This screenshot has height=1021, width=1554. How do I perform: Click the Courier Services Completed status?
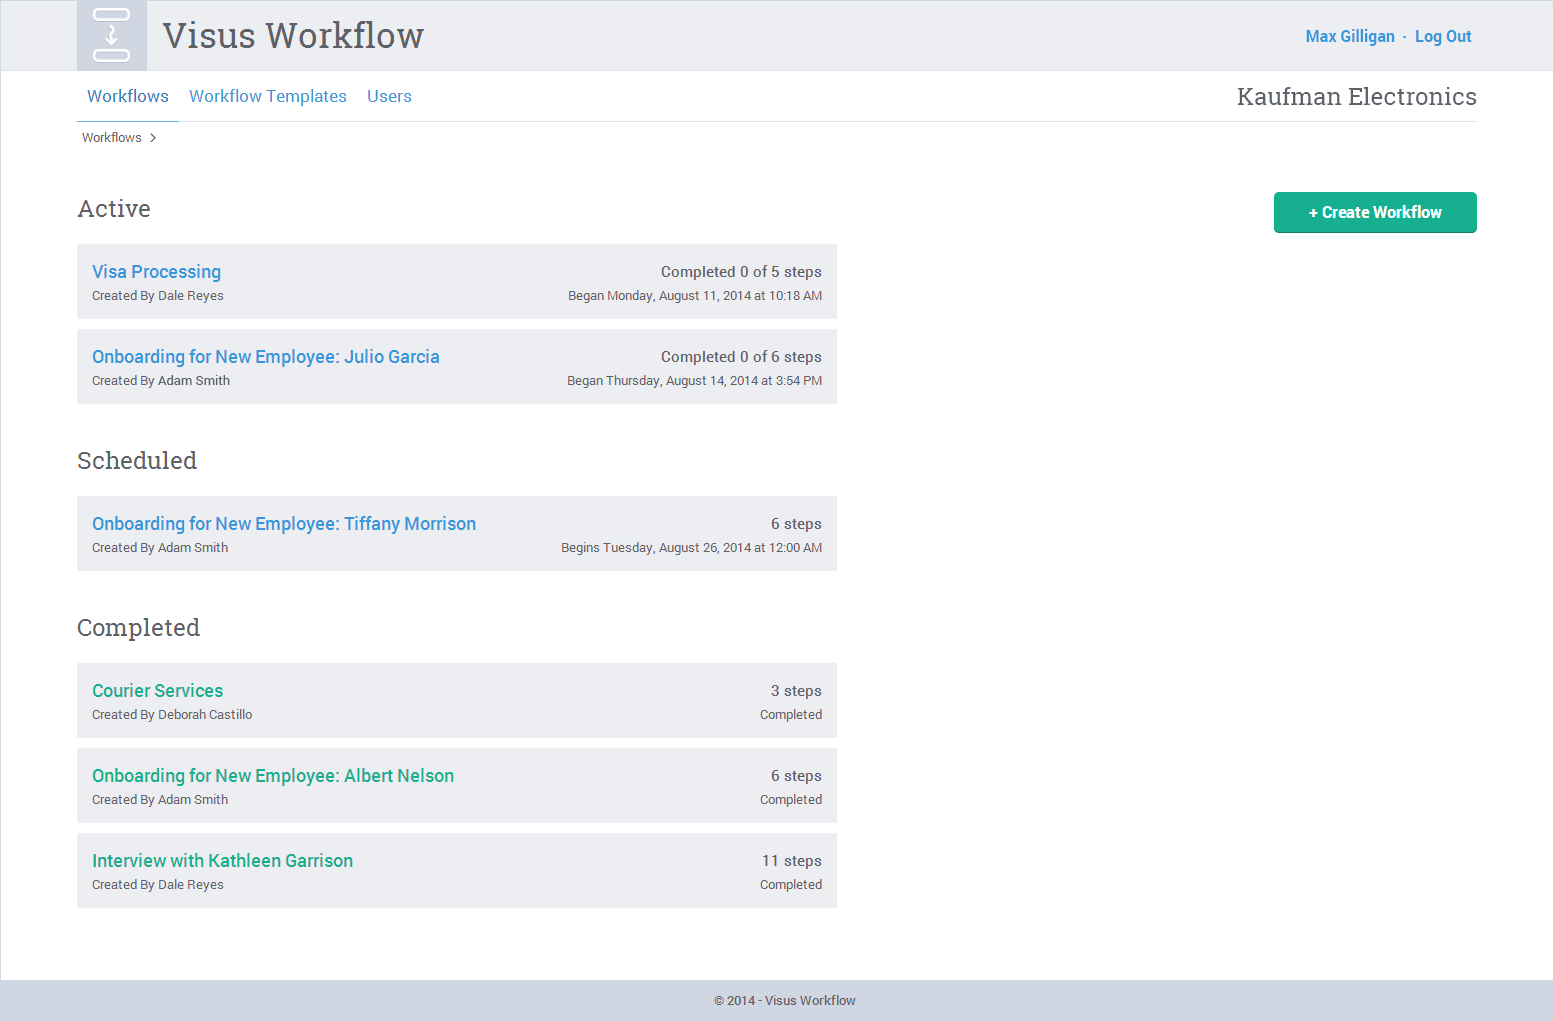coord(790,715)
